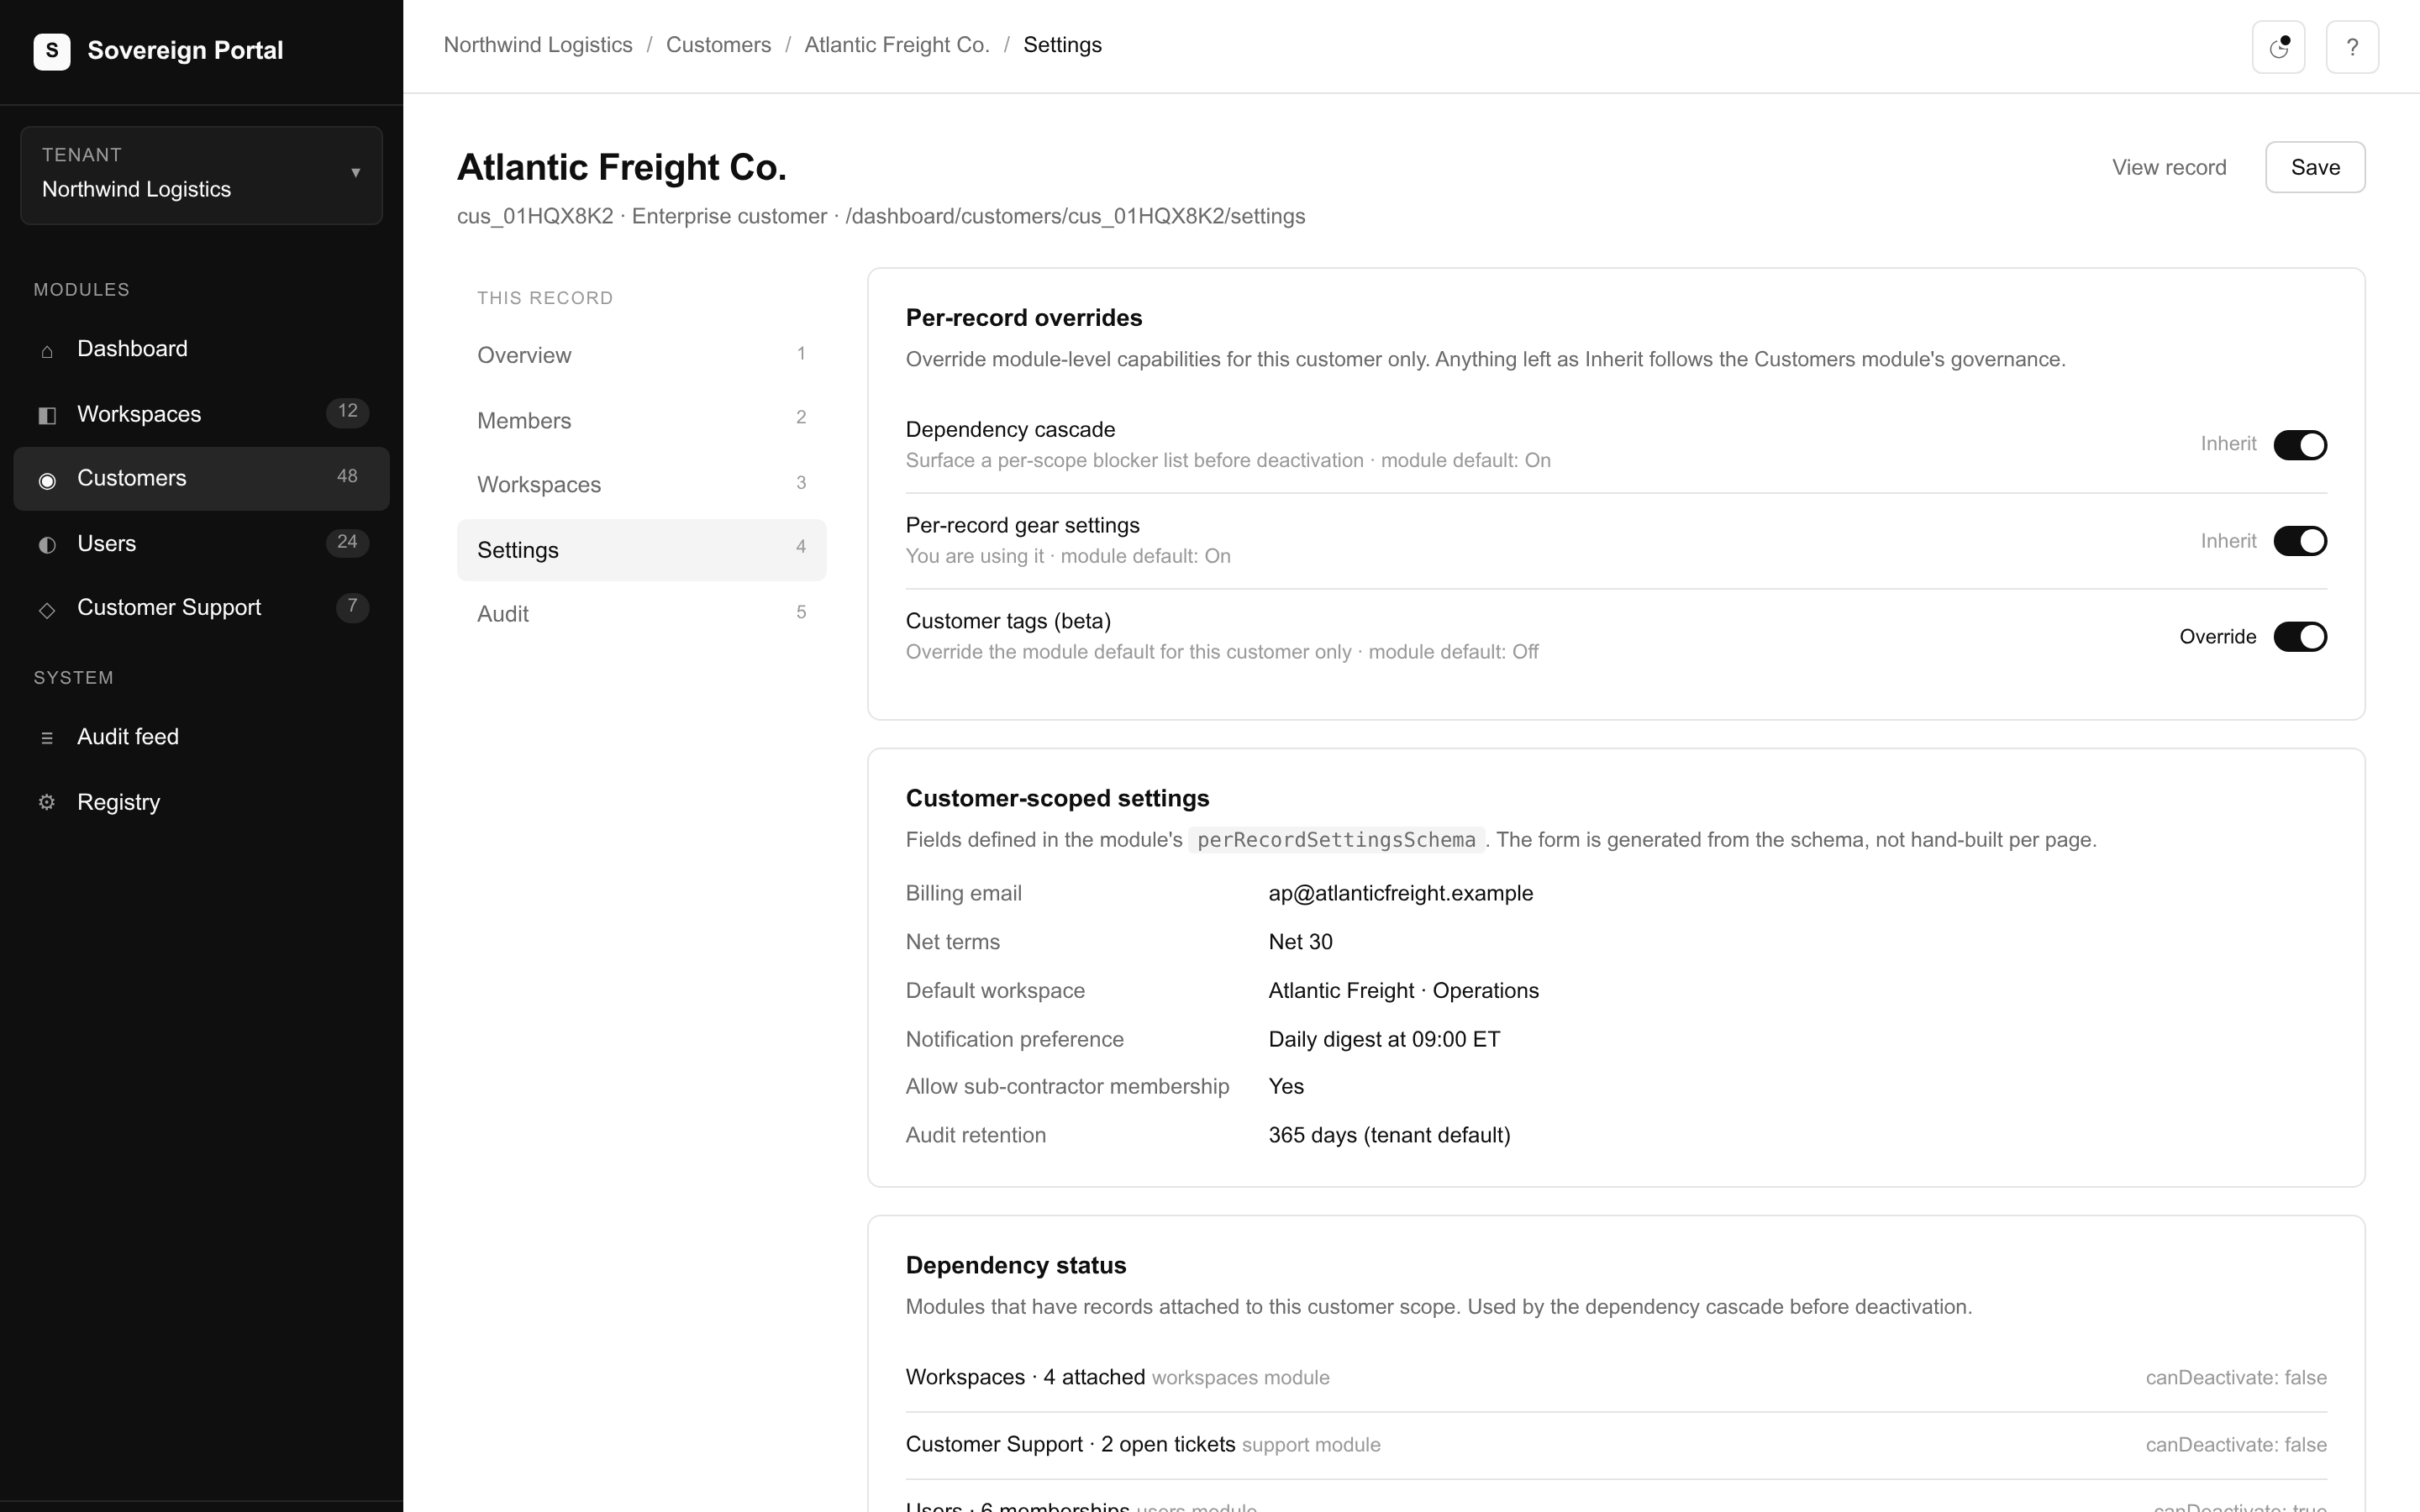
Task: Click the Users count badge 24
Action: click(347, 542)
